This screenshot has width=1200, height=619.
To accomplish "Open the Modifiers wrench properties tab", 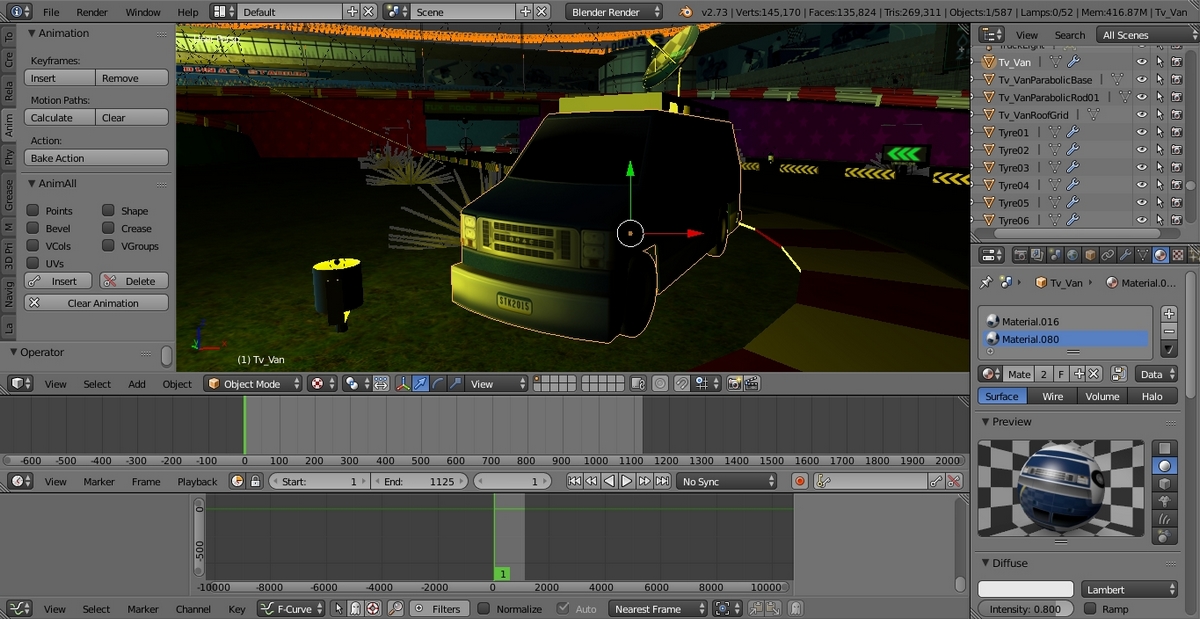I will 1125,255.
